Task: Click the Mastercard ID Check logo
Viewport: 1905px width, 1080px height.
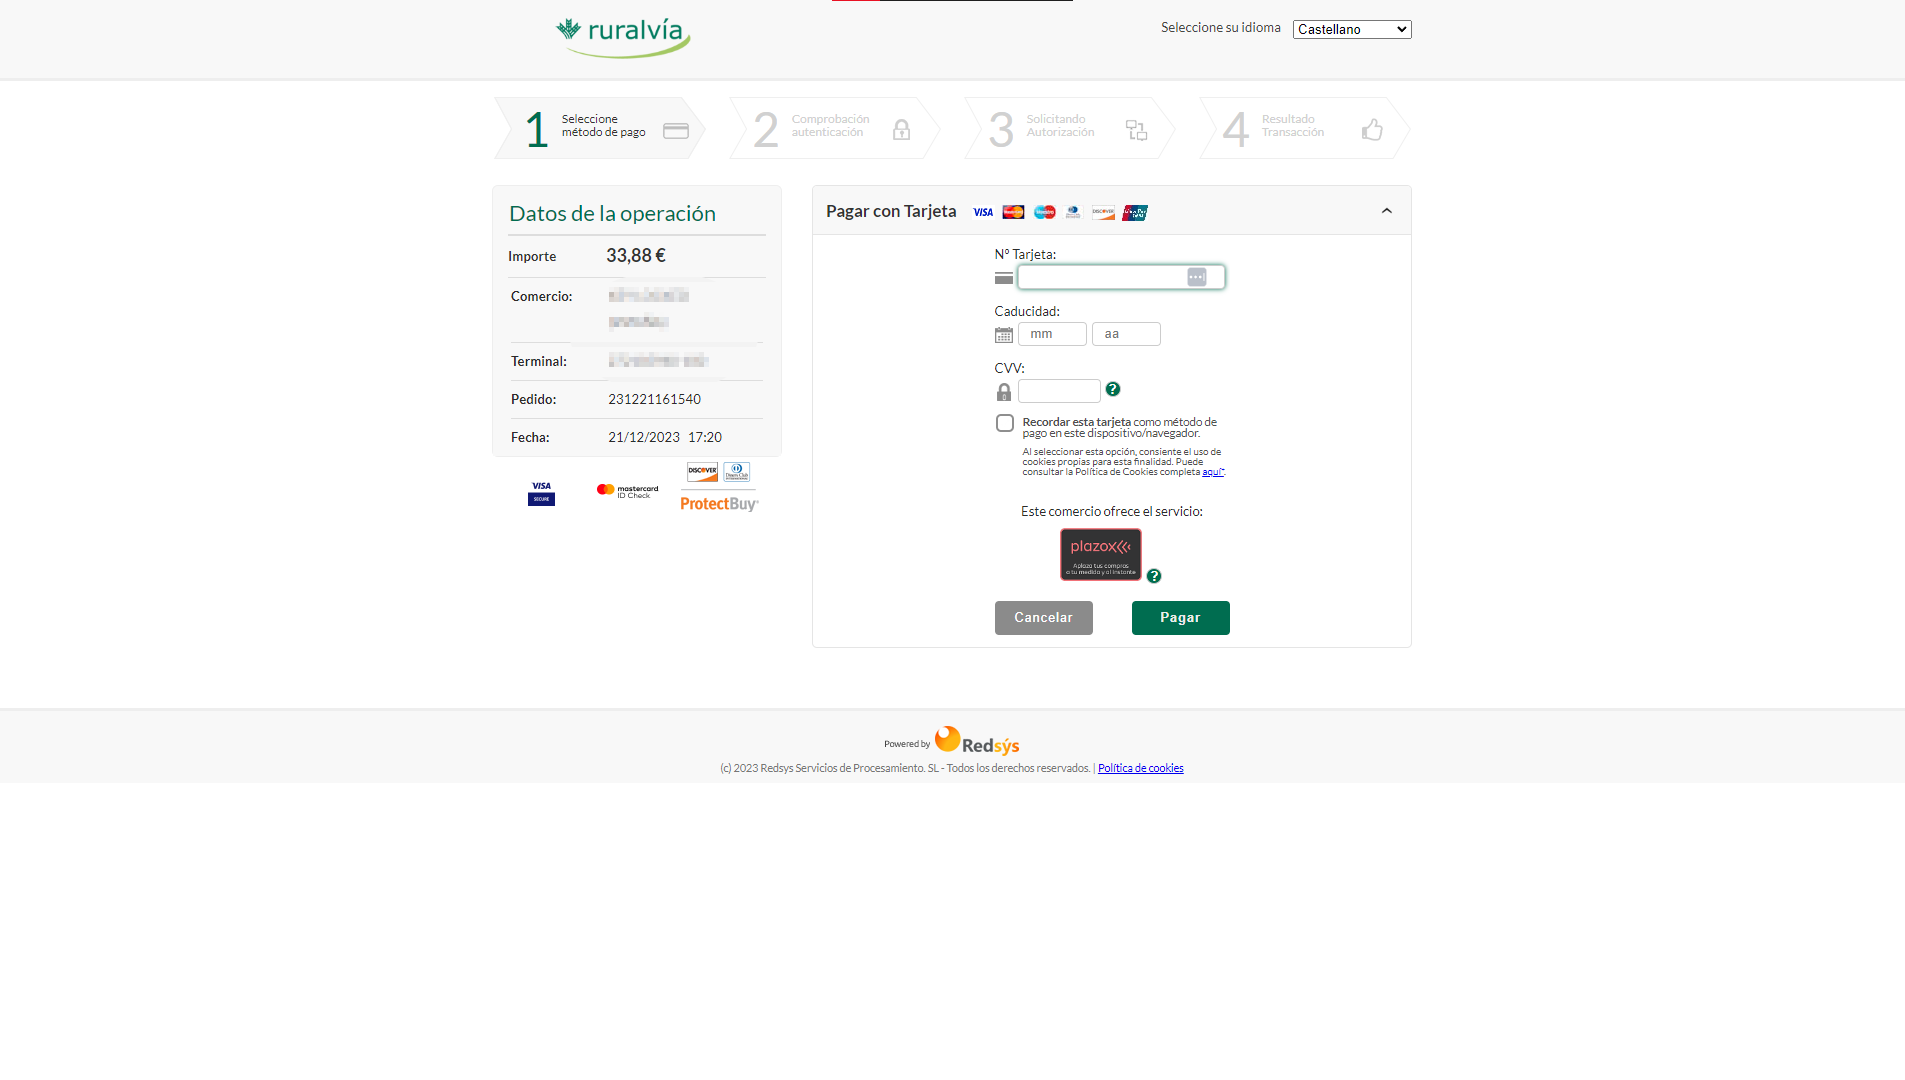Action: [x=627, y=491]
